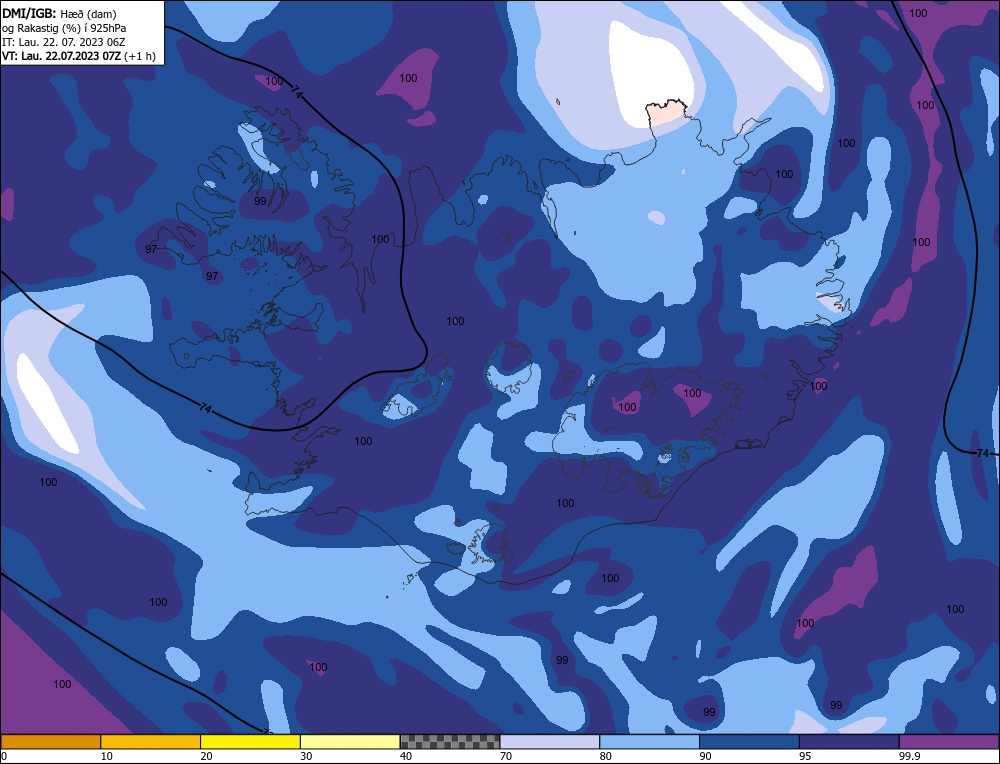Screen dimensions: 1000x764
Task: Pick the lavender 70–80 legend swatch
Action: 550,741
